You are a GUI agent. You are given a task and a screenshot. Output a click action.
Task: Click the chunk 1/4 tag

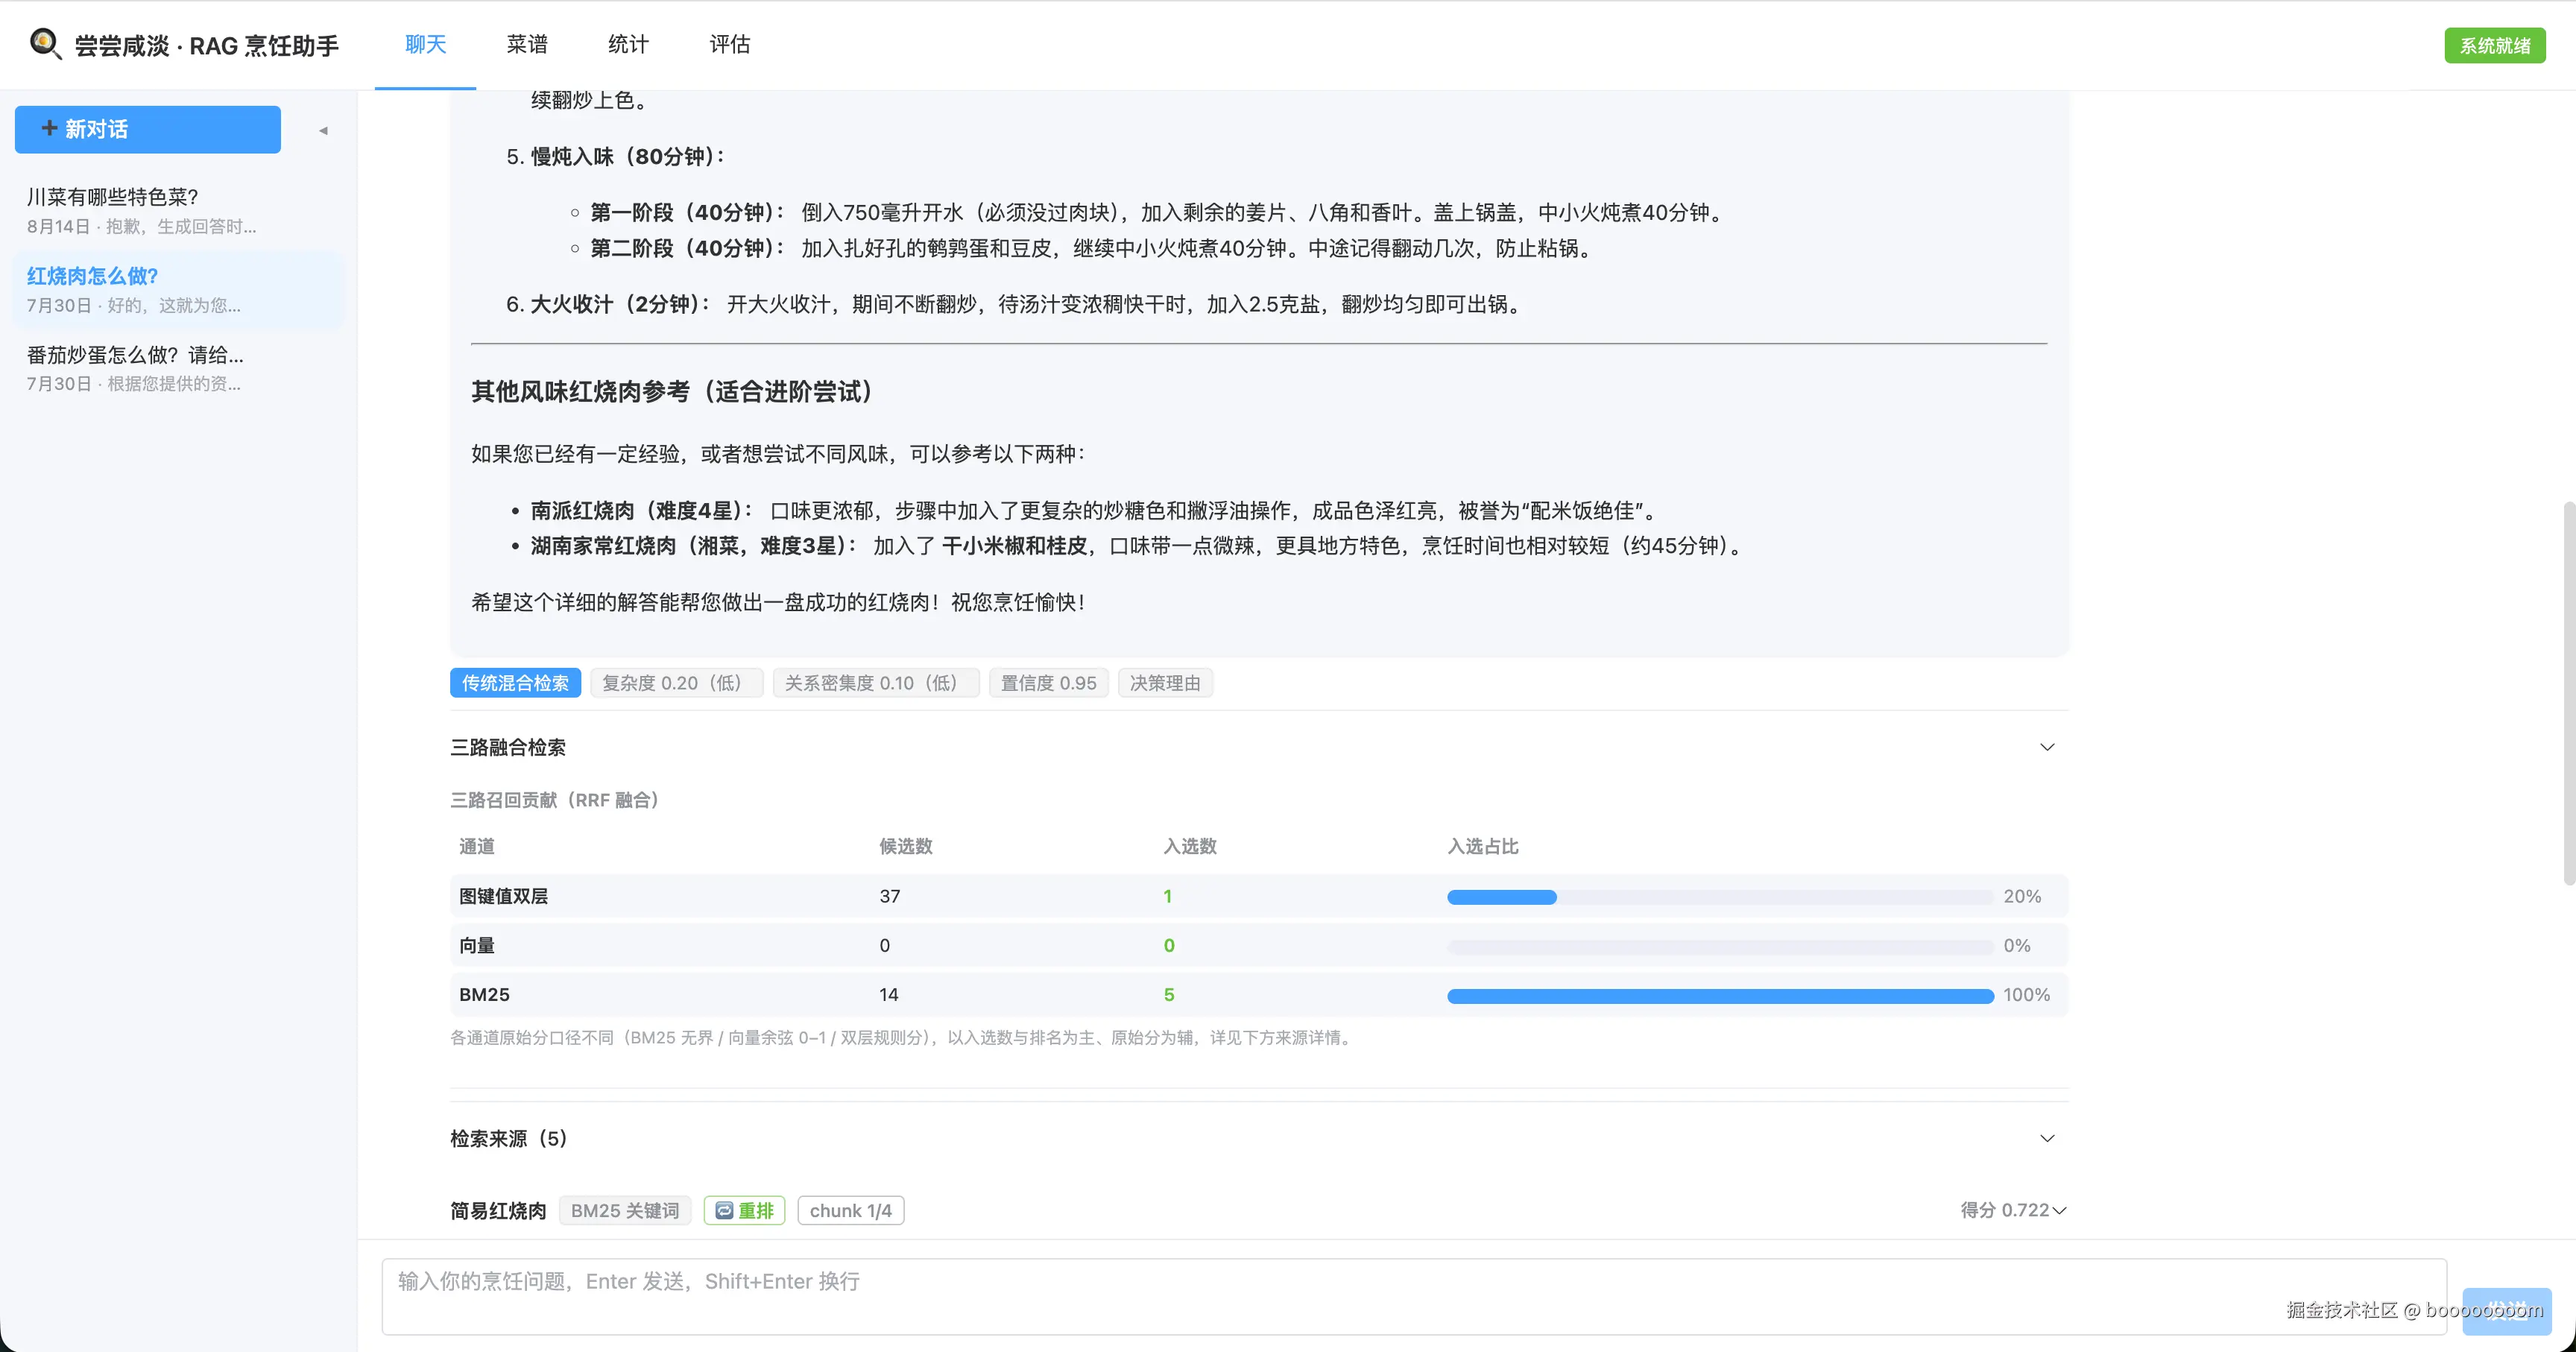pyautogui.click(x=851, y=1211)
